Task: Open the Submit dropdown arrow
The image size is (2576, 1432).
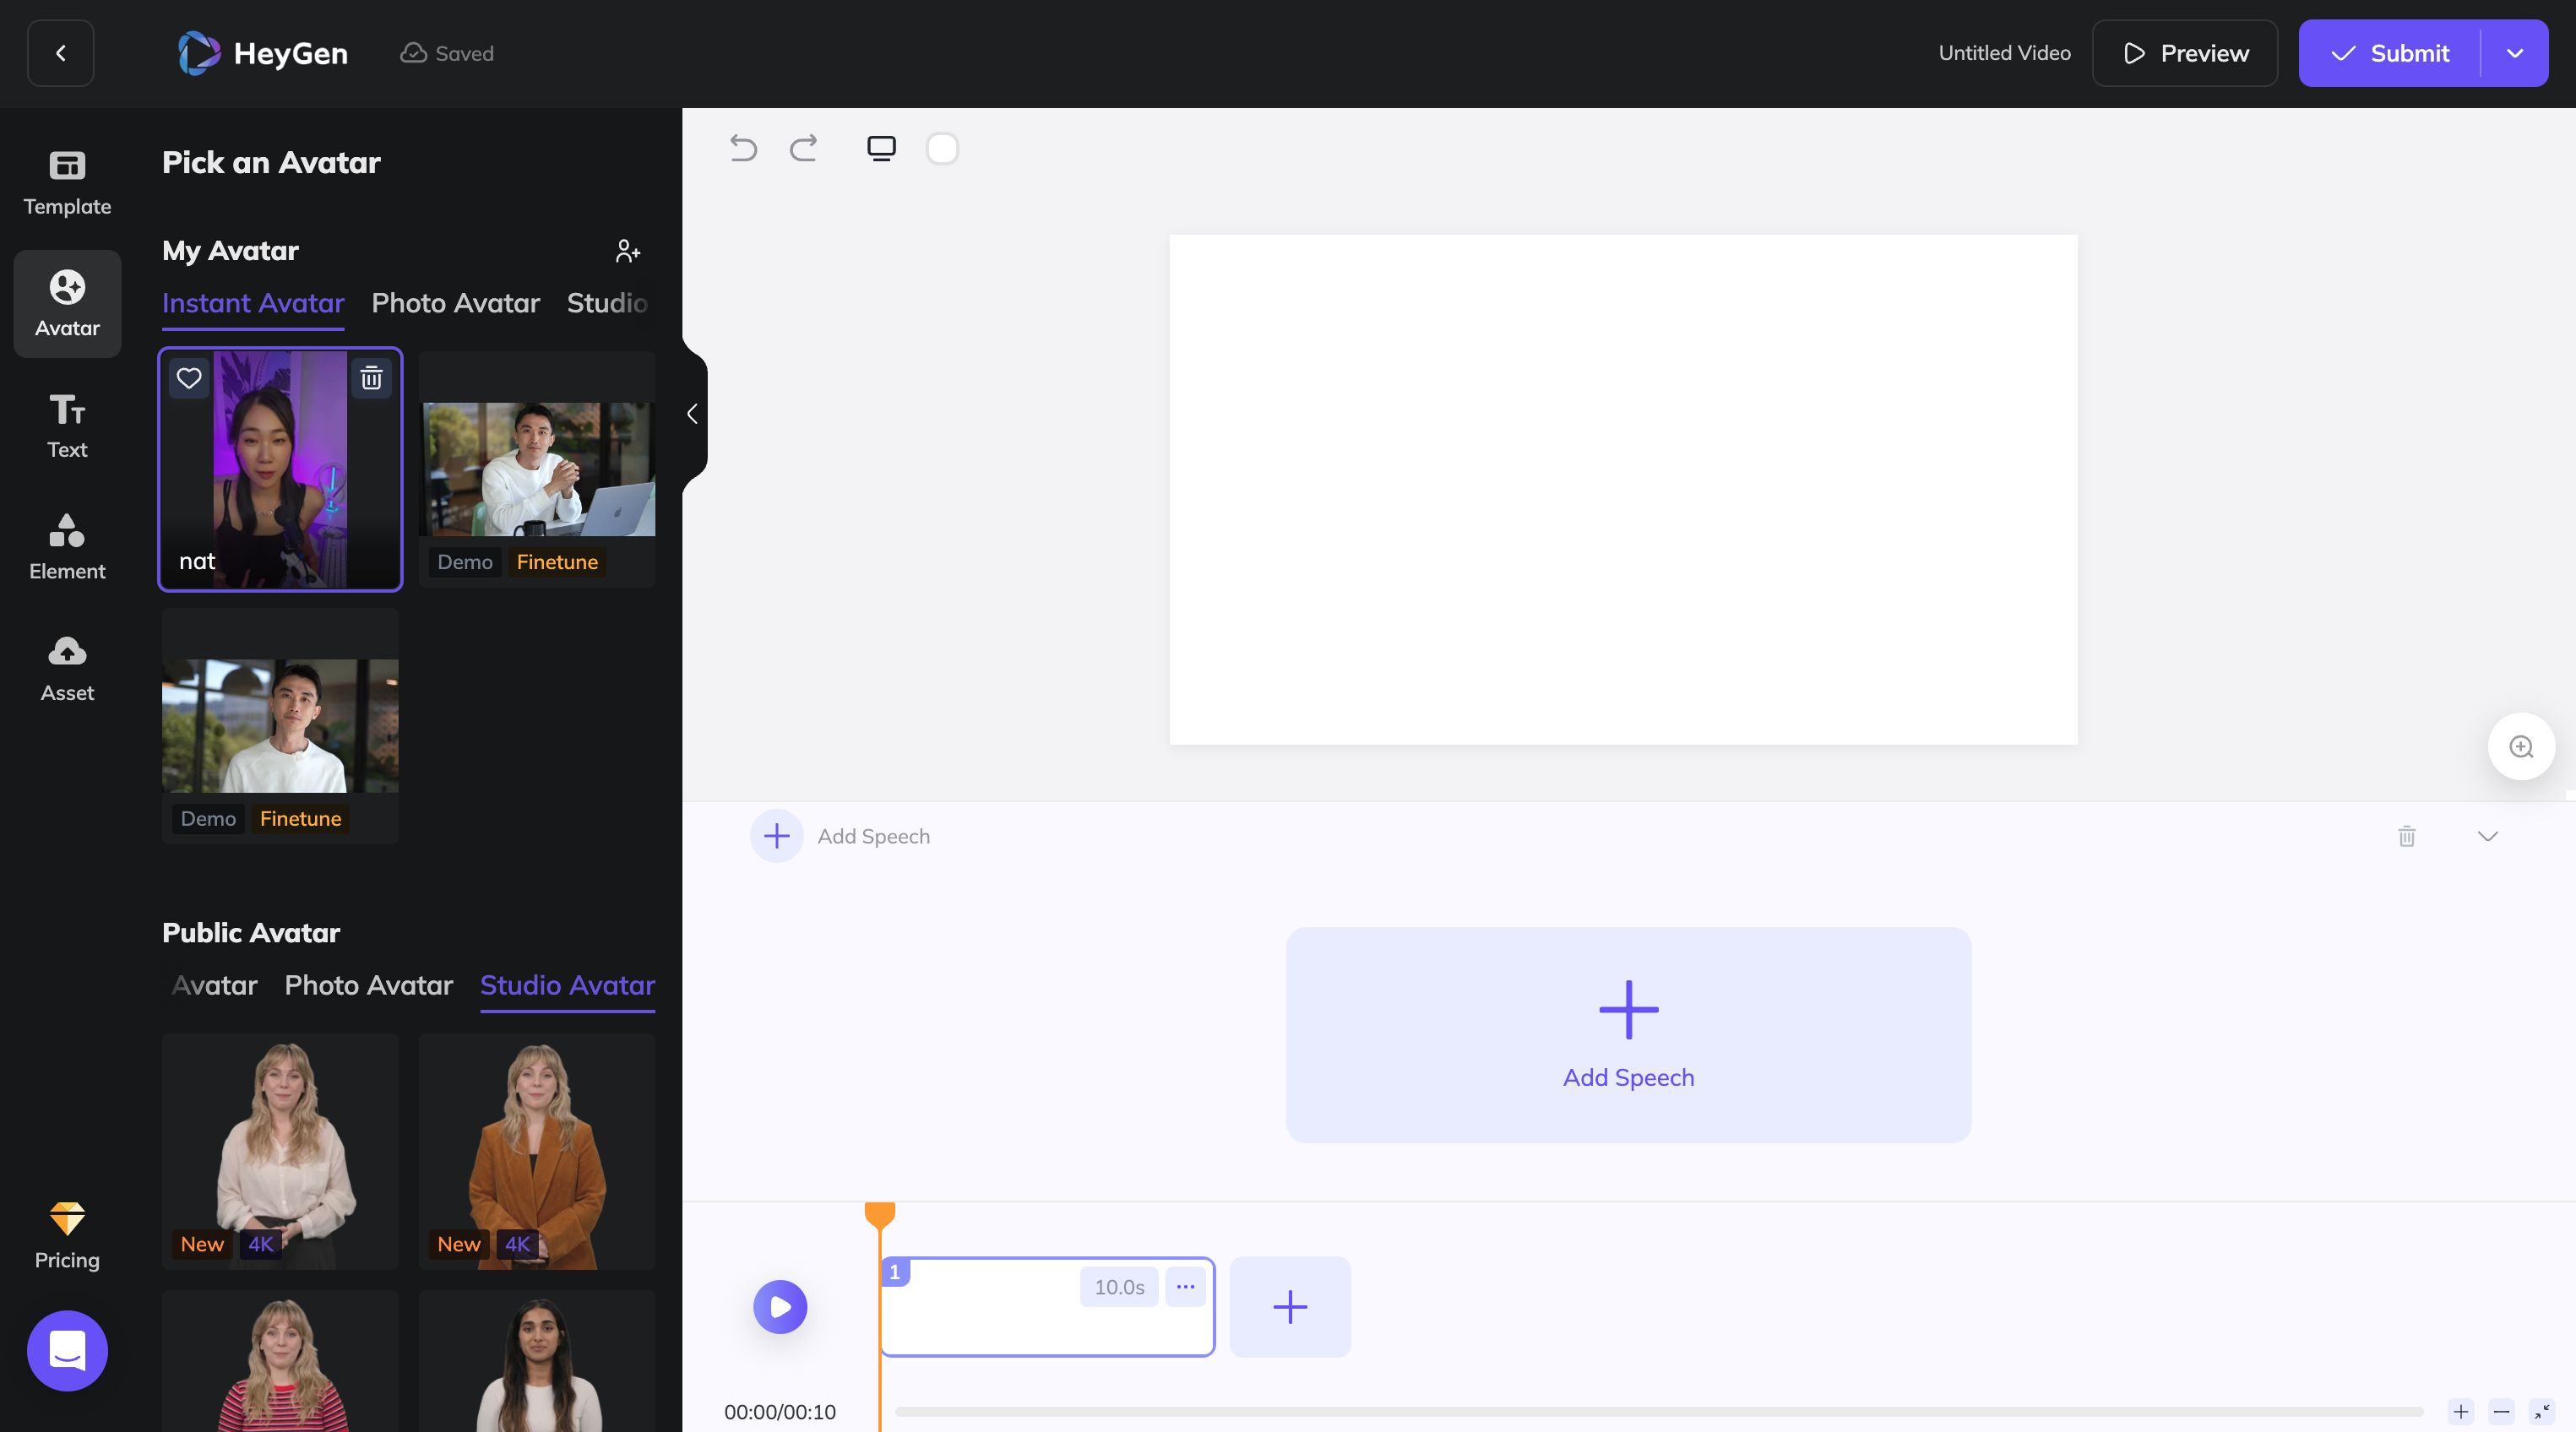Action: tap(2515, 53)
